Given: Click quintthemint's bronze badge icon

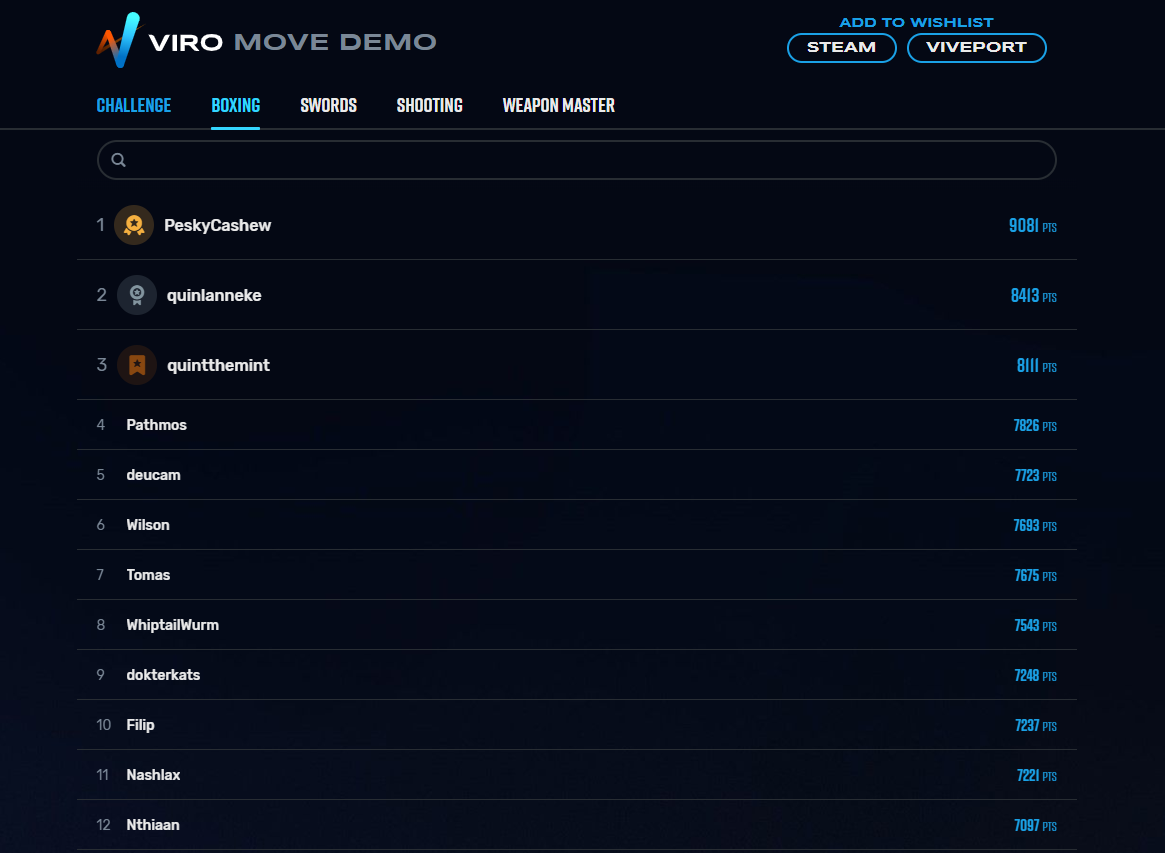Looking at the screenshot, I should (x=137, y=365).
